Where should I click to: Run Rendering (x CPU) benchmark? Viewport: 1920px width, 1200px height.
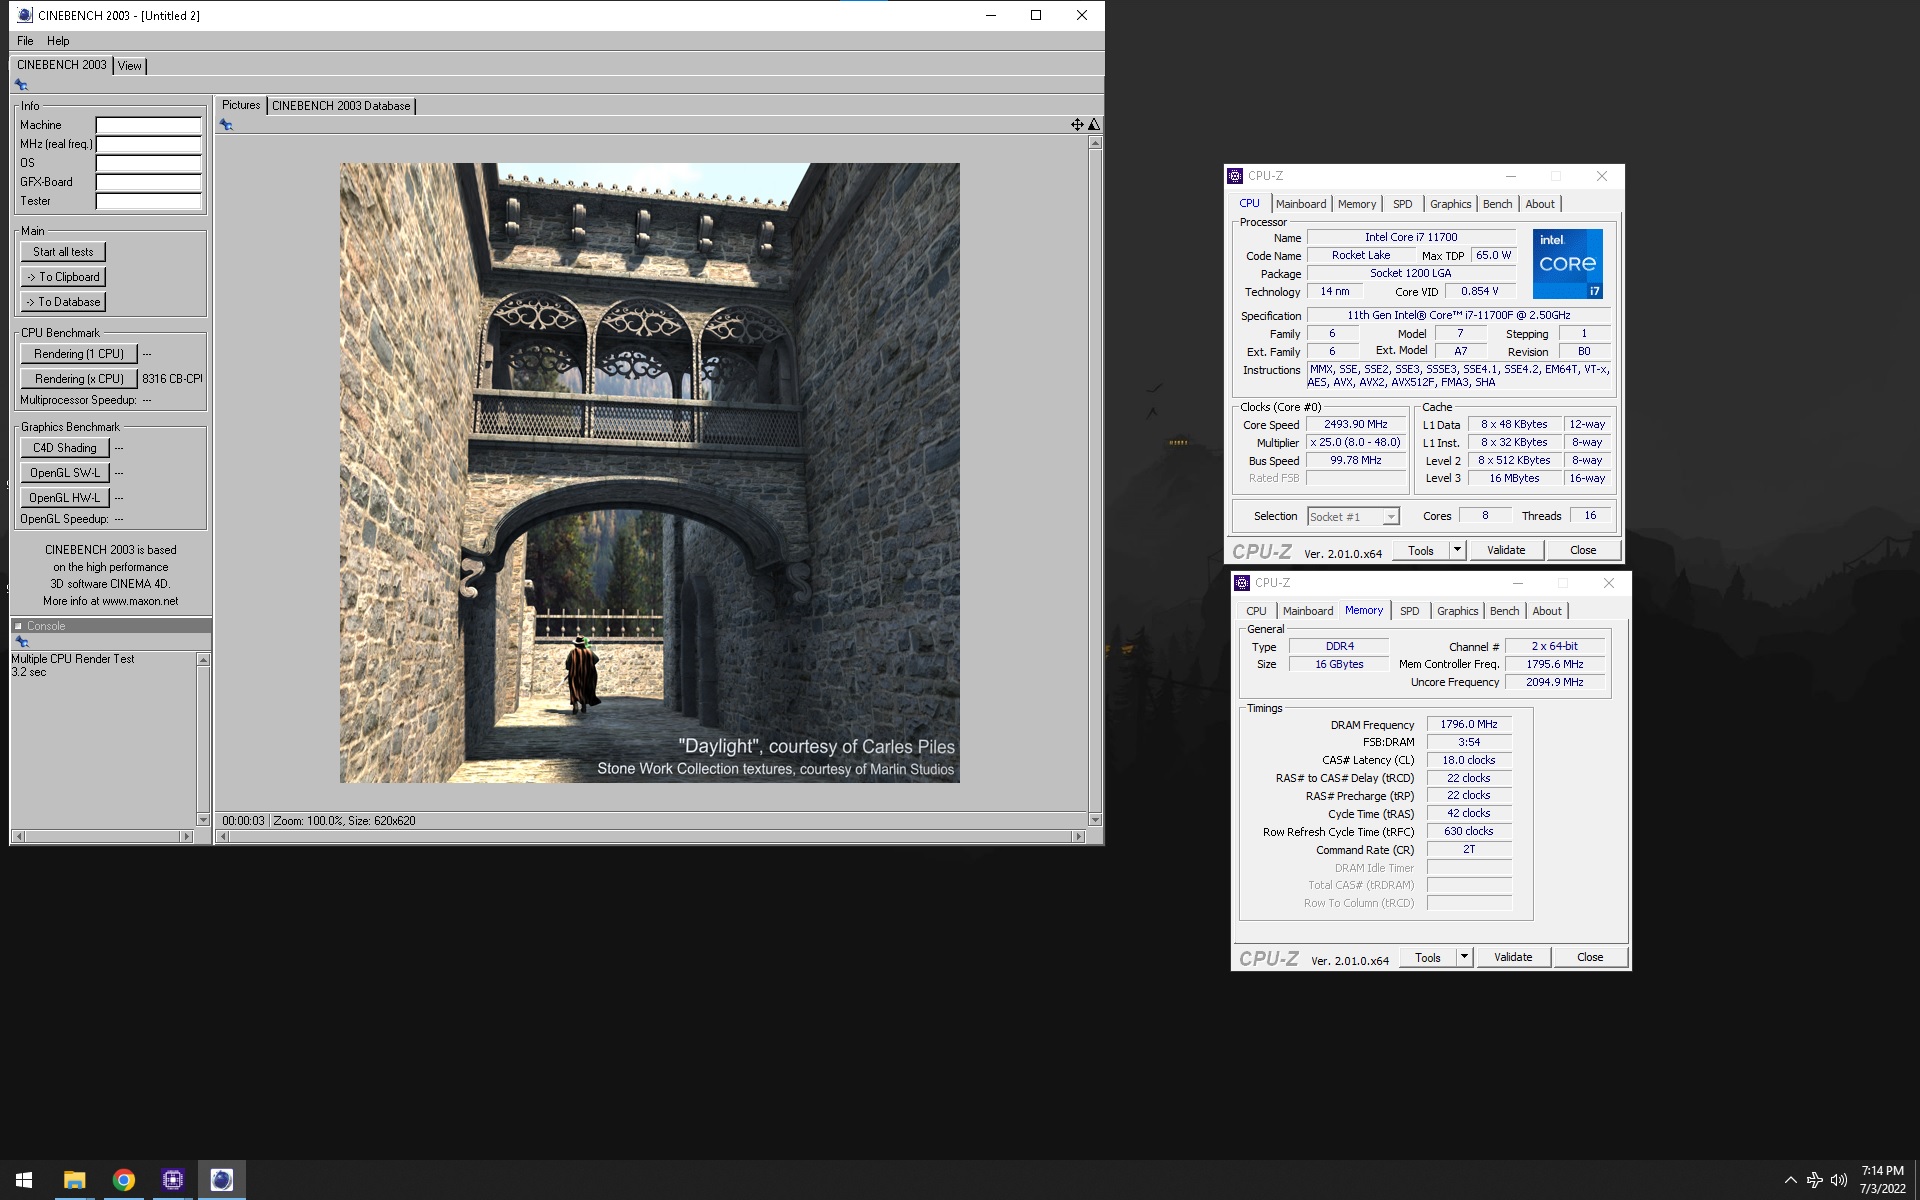[79, 379]
